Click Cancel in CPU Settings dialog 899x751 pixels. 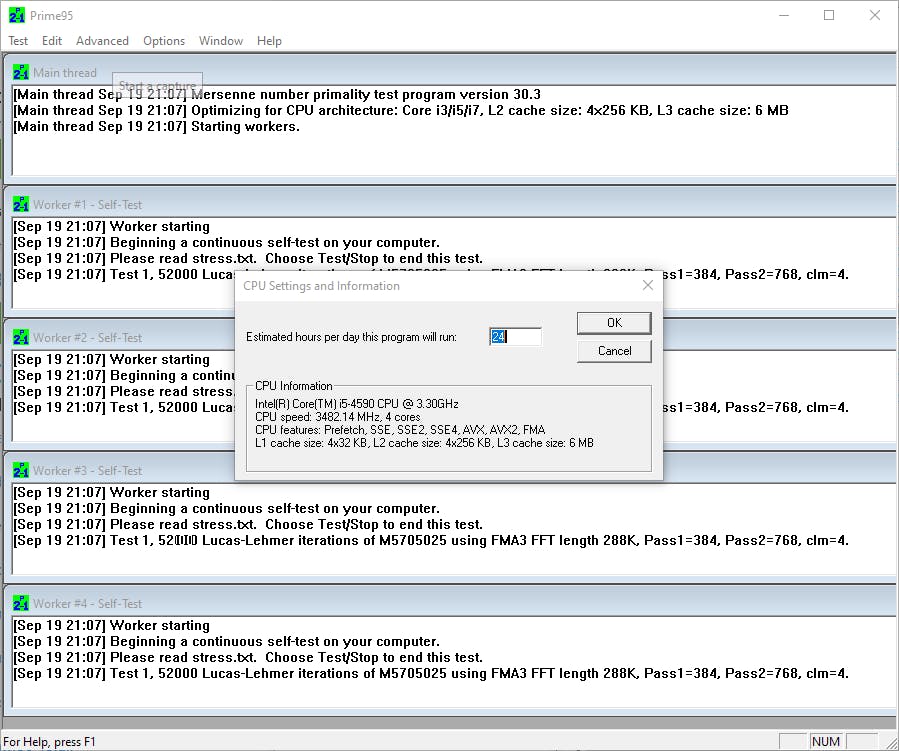tap(614, 351)
